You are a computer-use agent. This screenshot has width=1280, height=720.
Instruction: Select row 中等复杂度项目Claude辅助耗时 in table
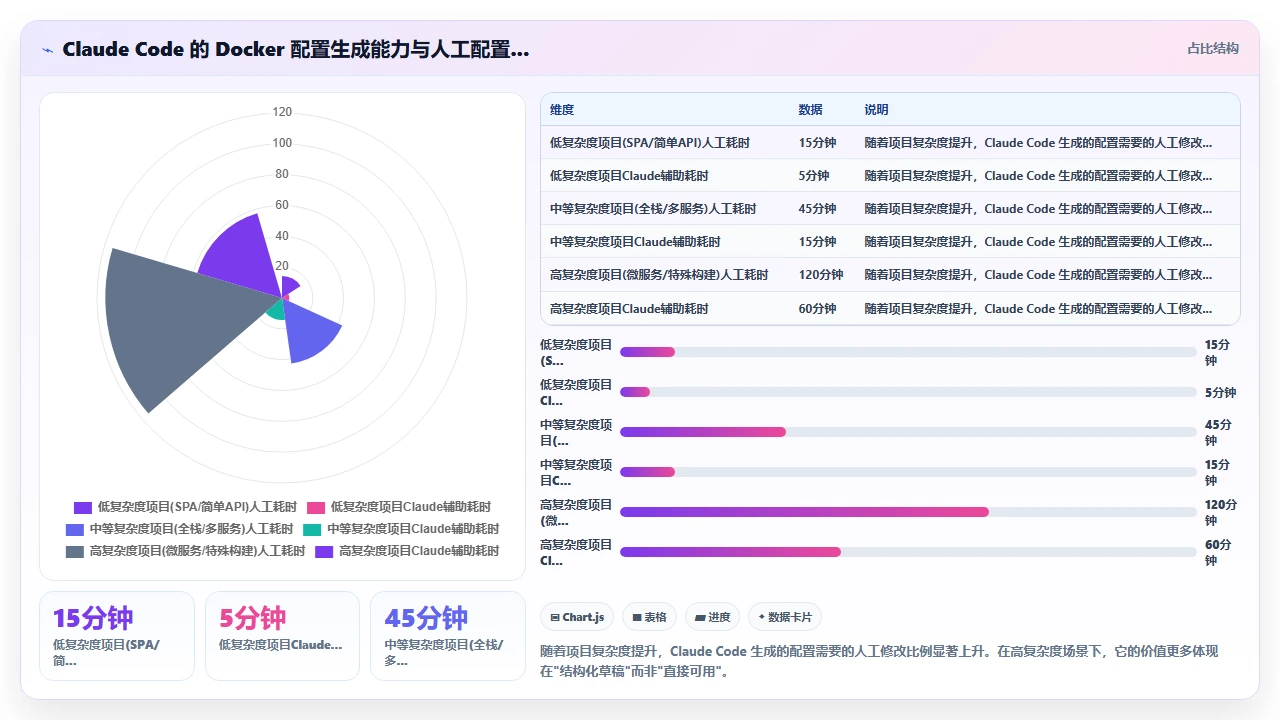point(890,242)
